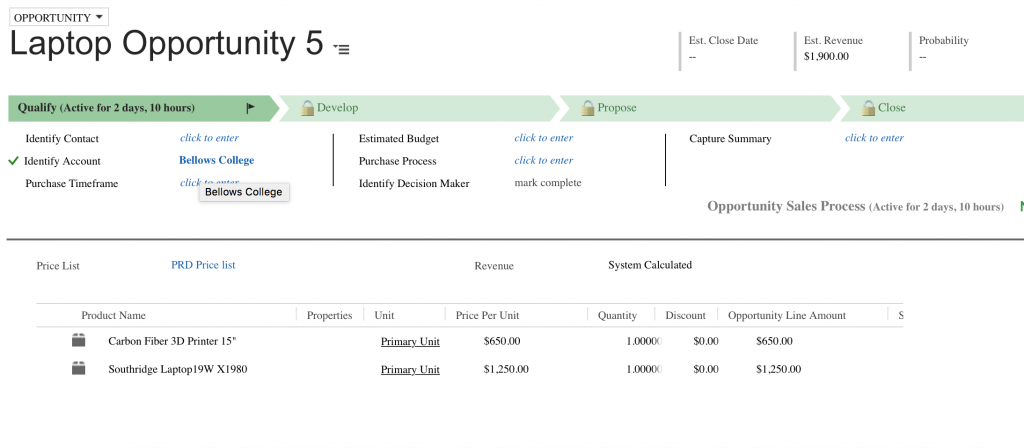Open the Bellows College account link
The width and height of the screenshot is (1024, 448).
point(216,160)
